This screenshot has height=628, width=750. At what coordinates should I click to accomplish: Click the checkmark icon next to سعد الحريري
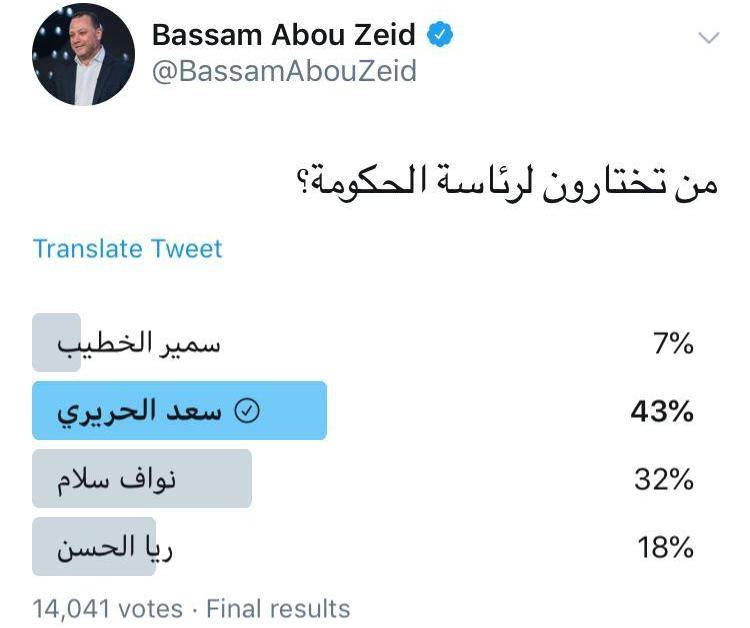(x=245, y=411)
